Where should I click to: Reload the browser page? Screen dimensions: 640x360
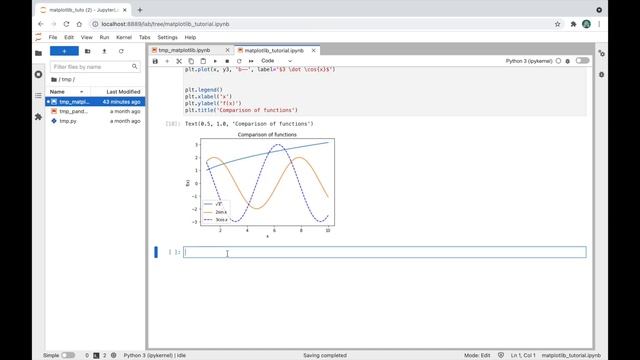coord(66,24)
